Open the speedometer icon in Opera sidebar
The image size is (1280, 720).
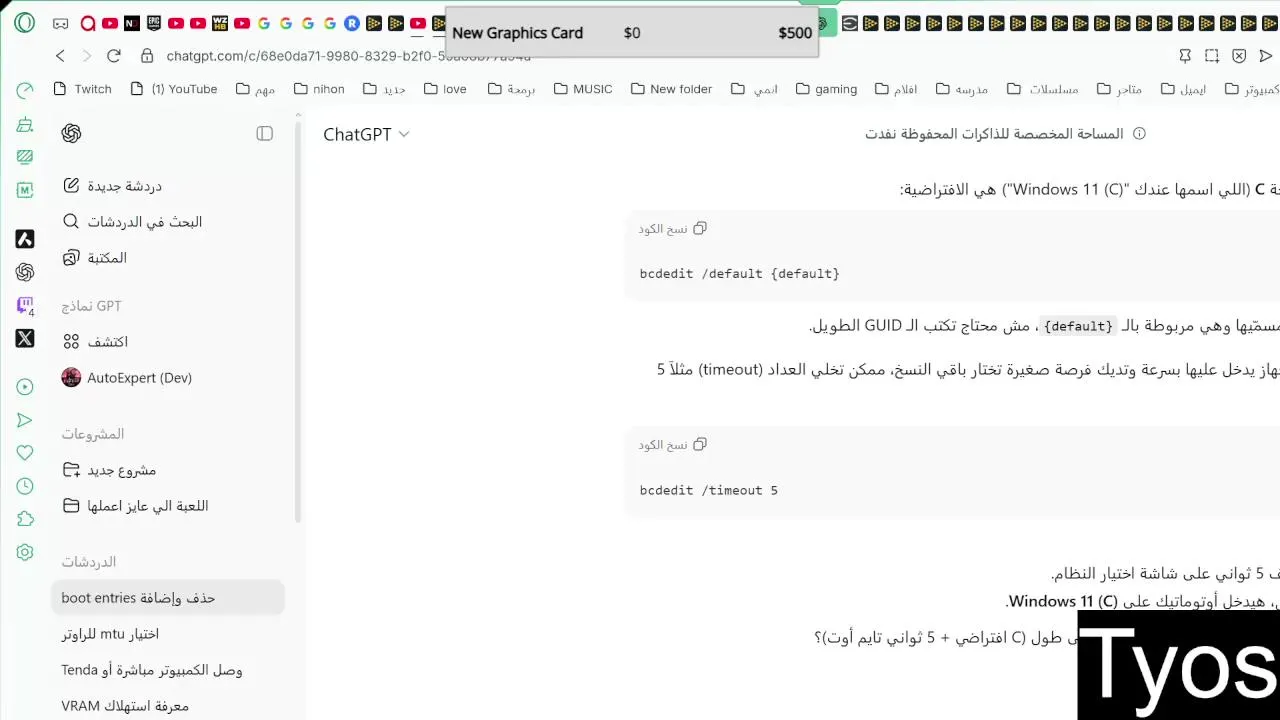point(25,90)
